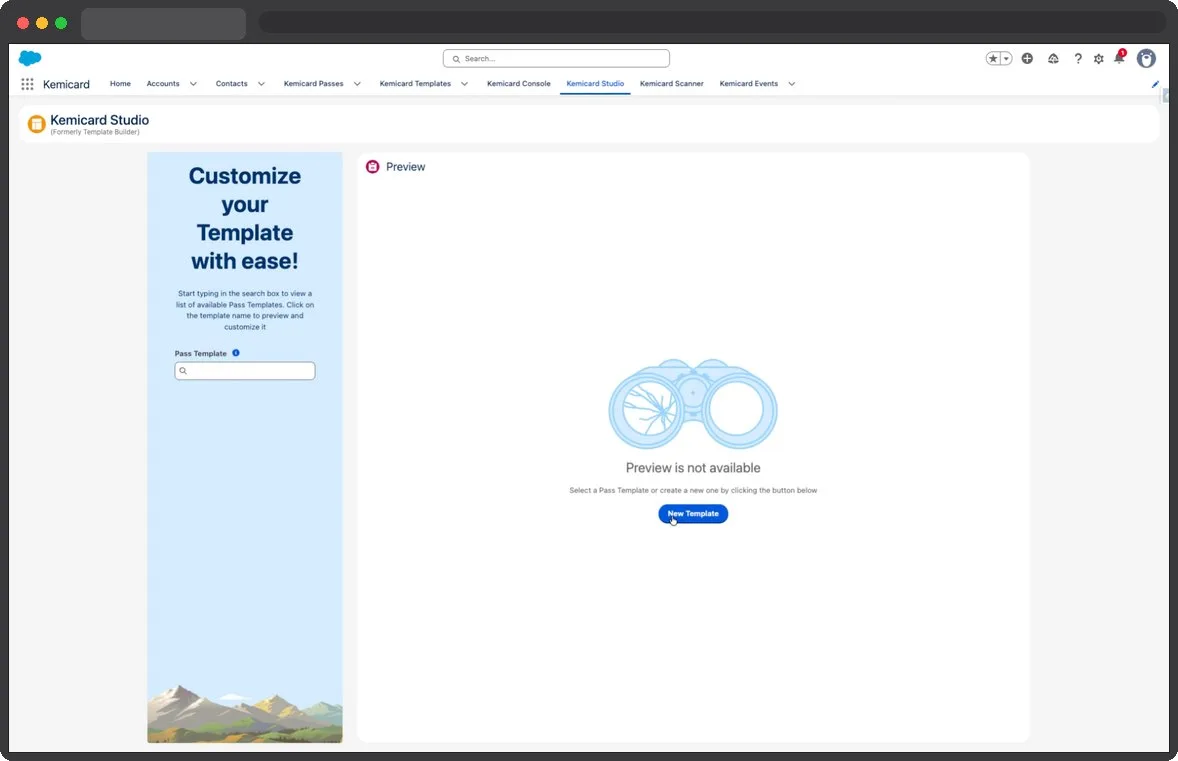Open the Global Actions plus icon

pos(1027,59)
